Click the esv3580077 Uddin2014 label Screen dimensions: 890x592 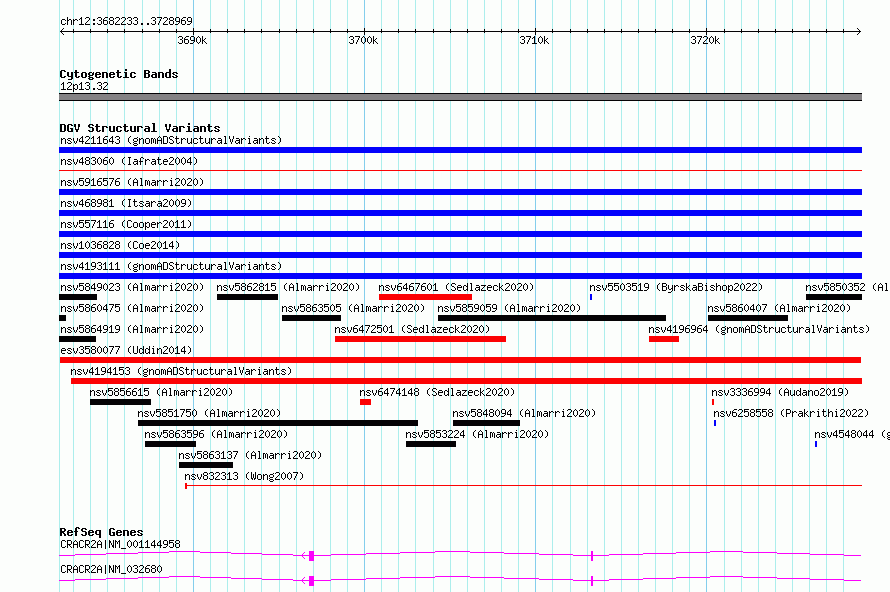click(x=126, y=350)
